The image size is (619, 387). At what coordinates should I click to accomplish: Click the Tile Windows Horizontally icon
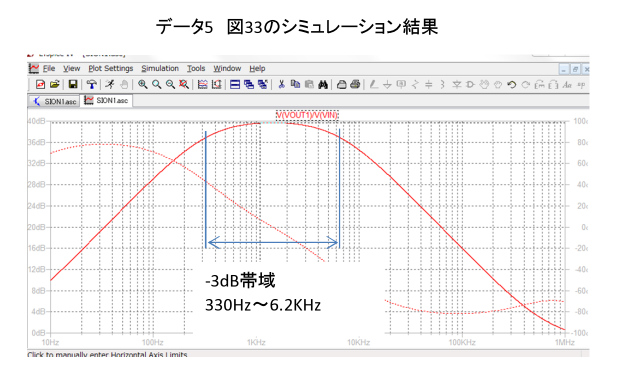click(x=235, y=85)
